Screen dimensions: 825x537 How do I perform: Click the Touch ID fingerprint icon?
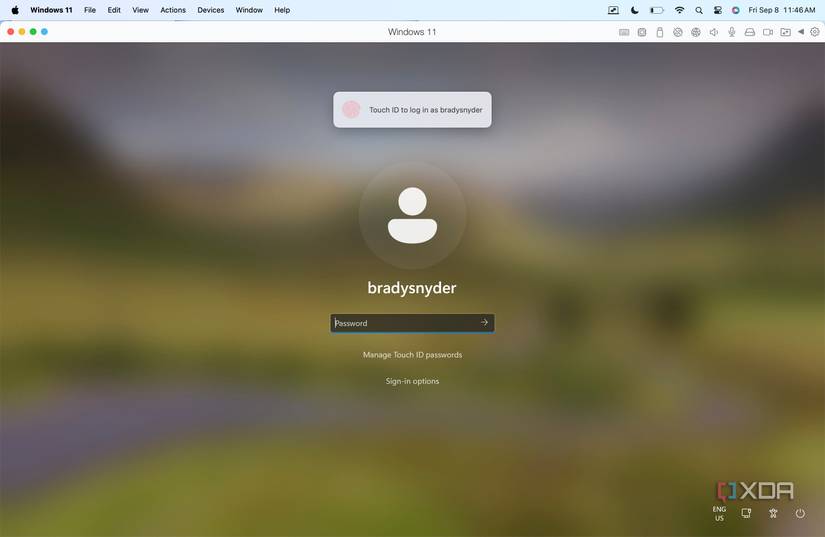point(351,109)
